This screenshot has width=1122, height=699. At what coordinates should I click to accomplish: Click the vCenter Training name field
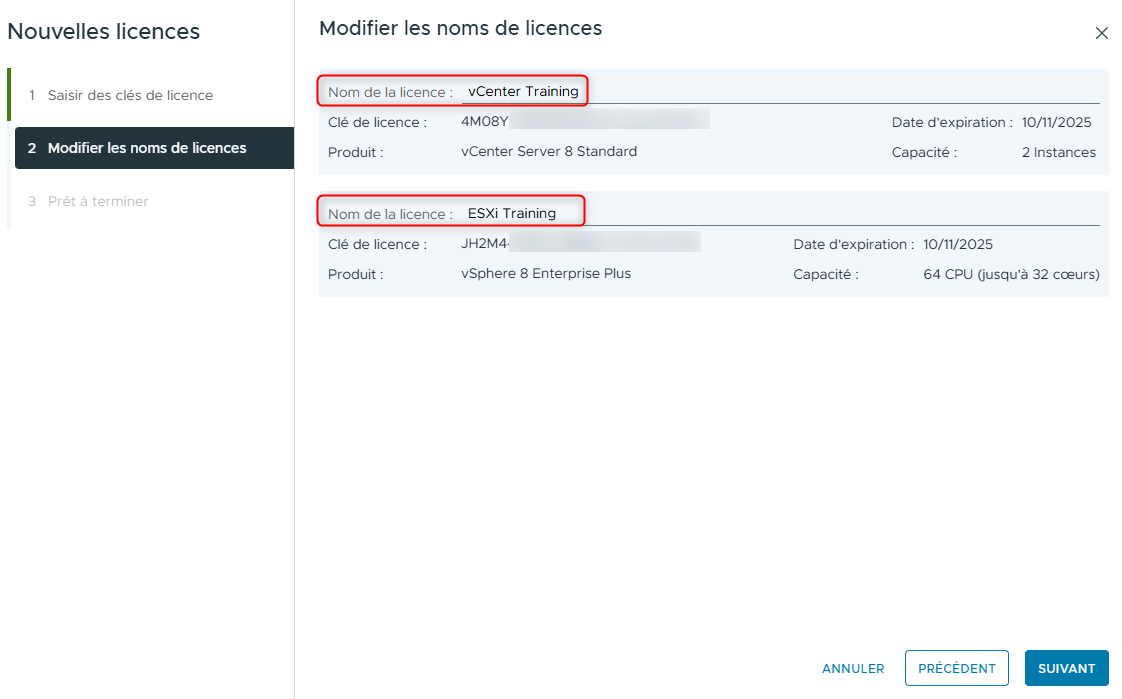[x=524, y=91]
